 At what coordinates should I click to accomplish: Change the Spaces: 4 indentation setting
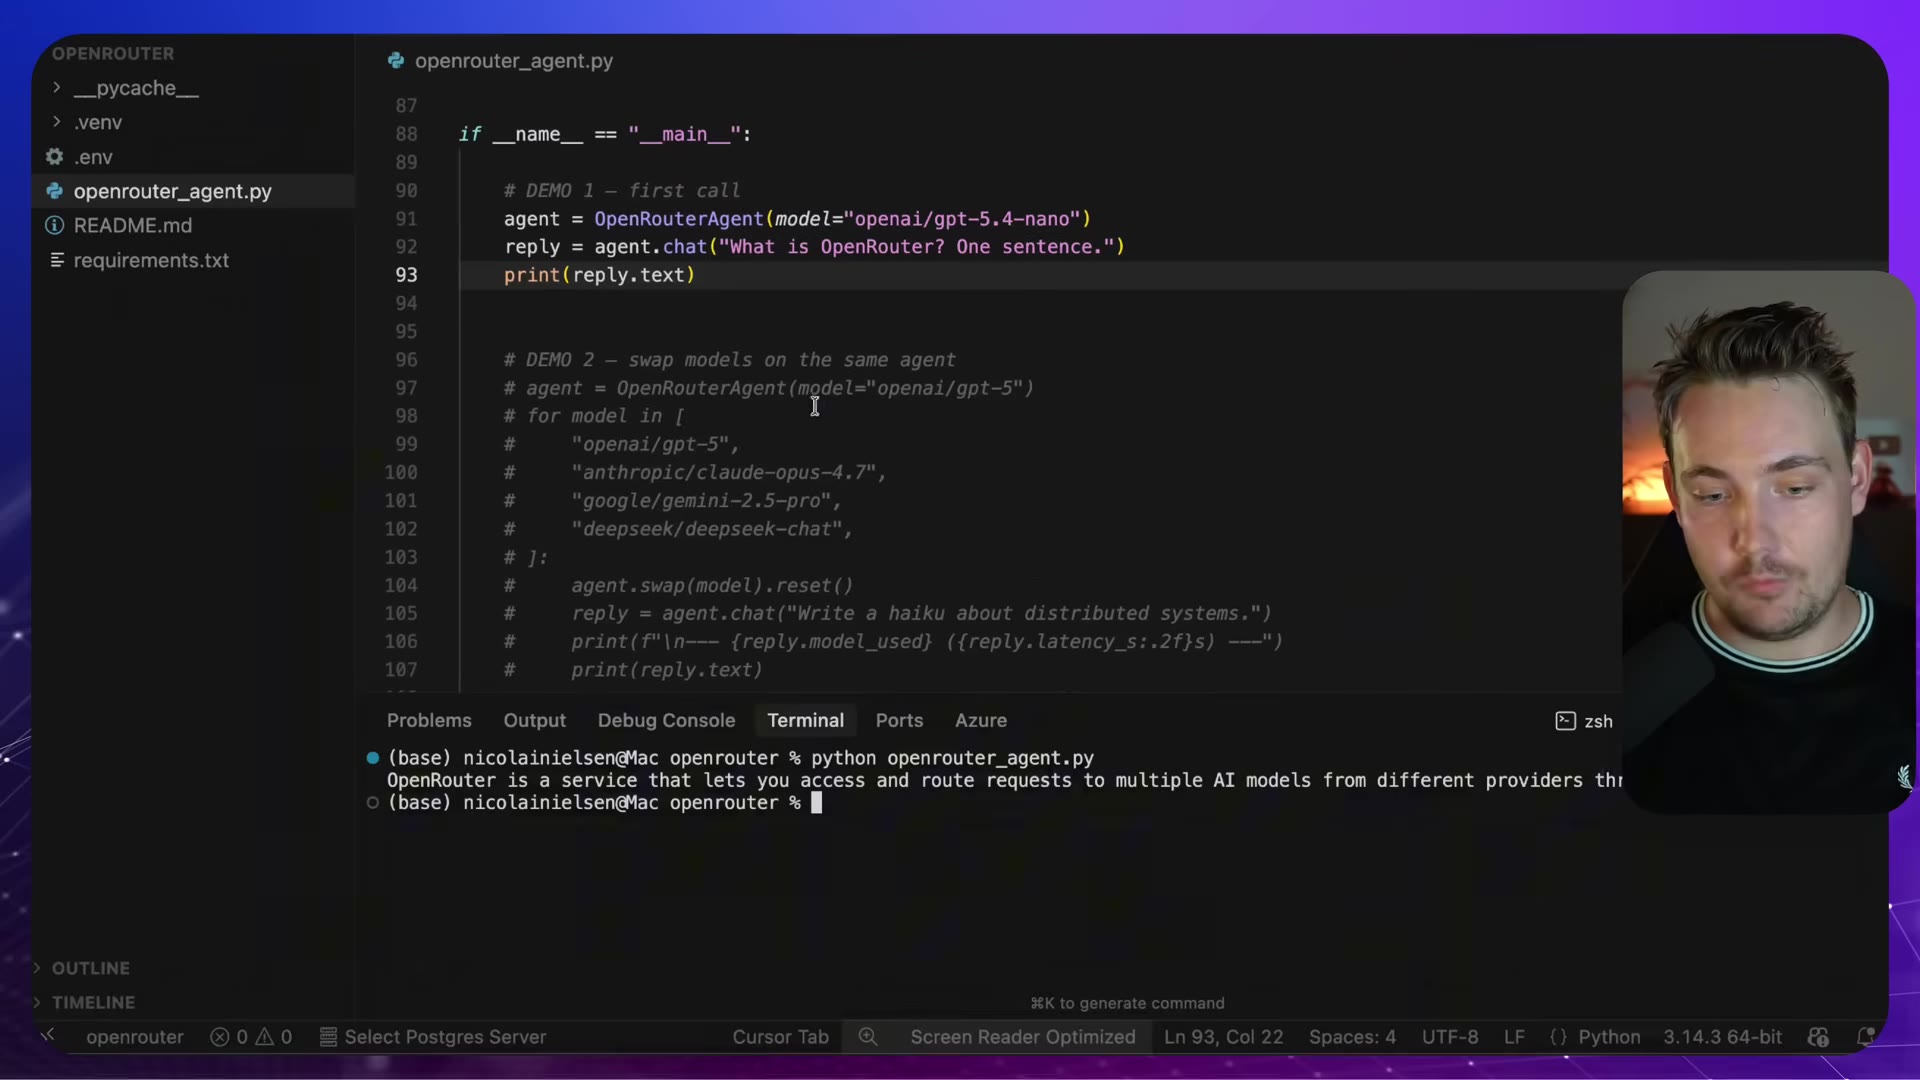coord(1352,1037)
